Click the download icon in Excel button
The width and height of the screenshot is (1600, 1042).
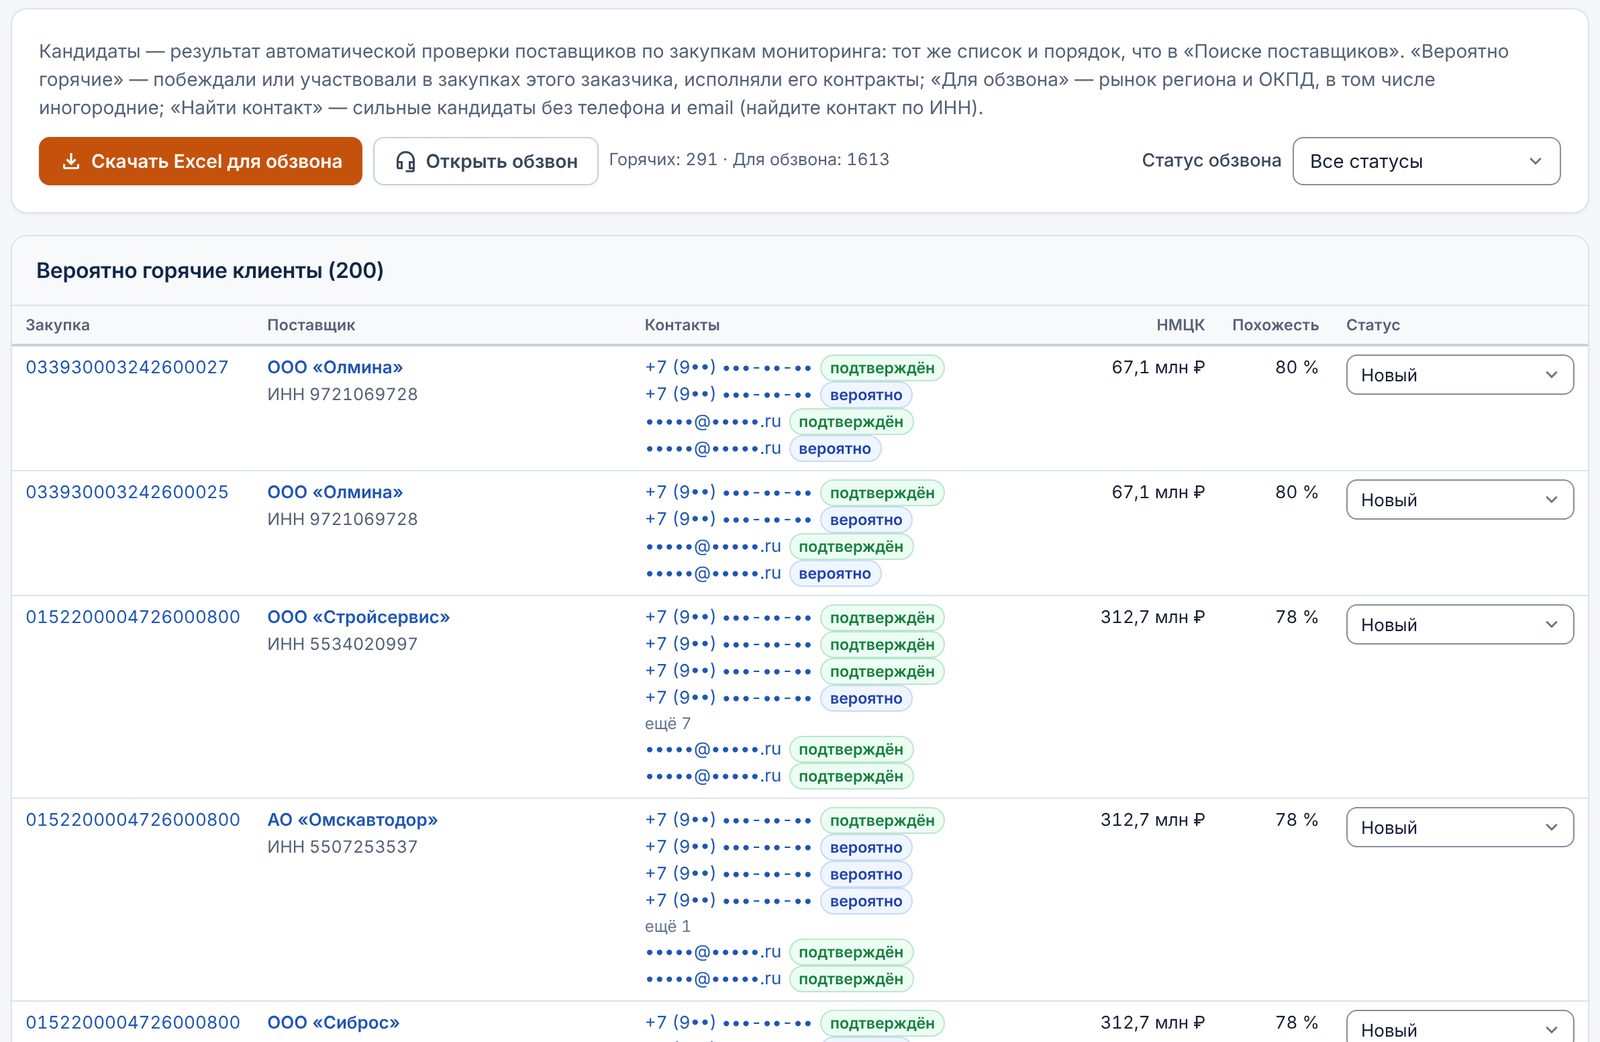[71, 162]
